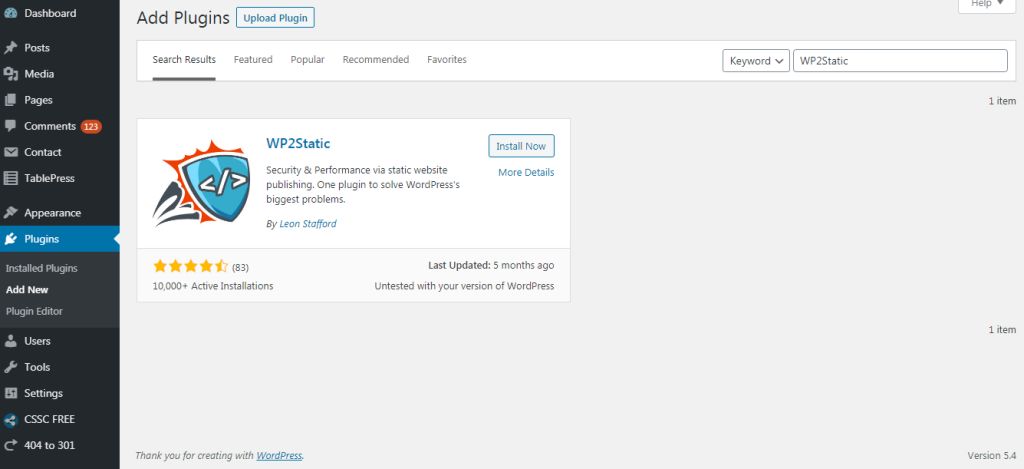Click the TablePress table icon
This screenshot has height=469, width=1024.
click(10, 178)
